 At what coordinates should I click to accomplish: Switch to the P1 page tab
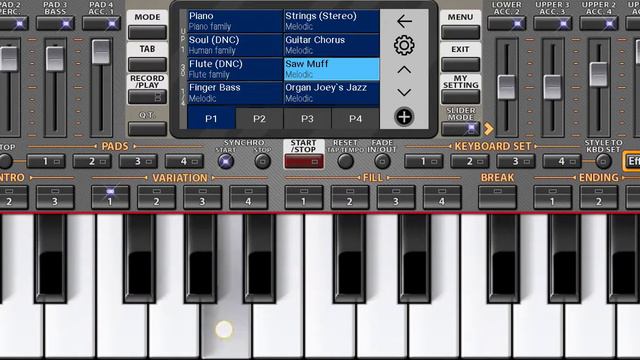coord(211,118)
